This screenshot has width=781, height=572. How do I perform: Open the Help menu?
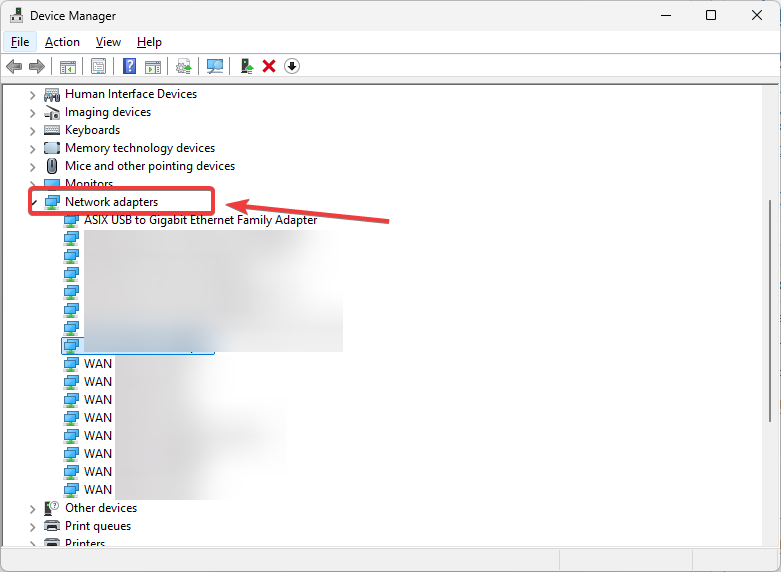click(149, 42)
